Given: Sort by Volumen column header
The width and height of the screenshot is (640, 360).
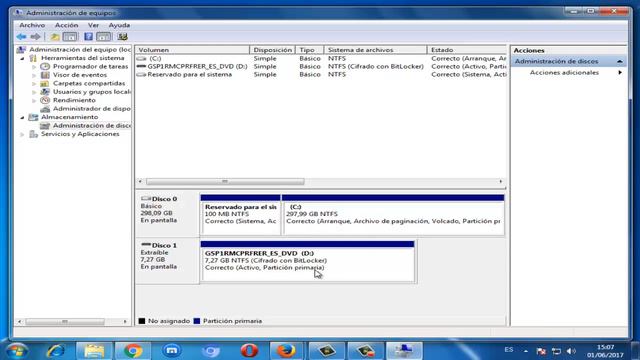Looking at the screenshot, I should [x=192, y=50].
